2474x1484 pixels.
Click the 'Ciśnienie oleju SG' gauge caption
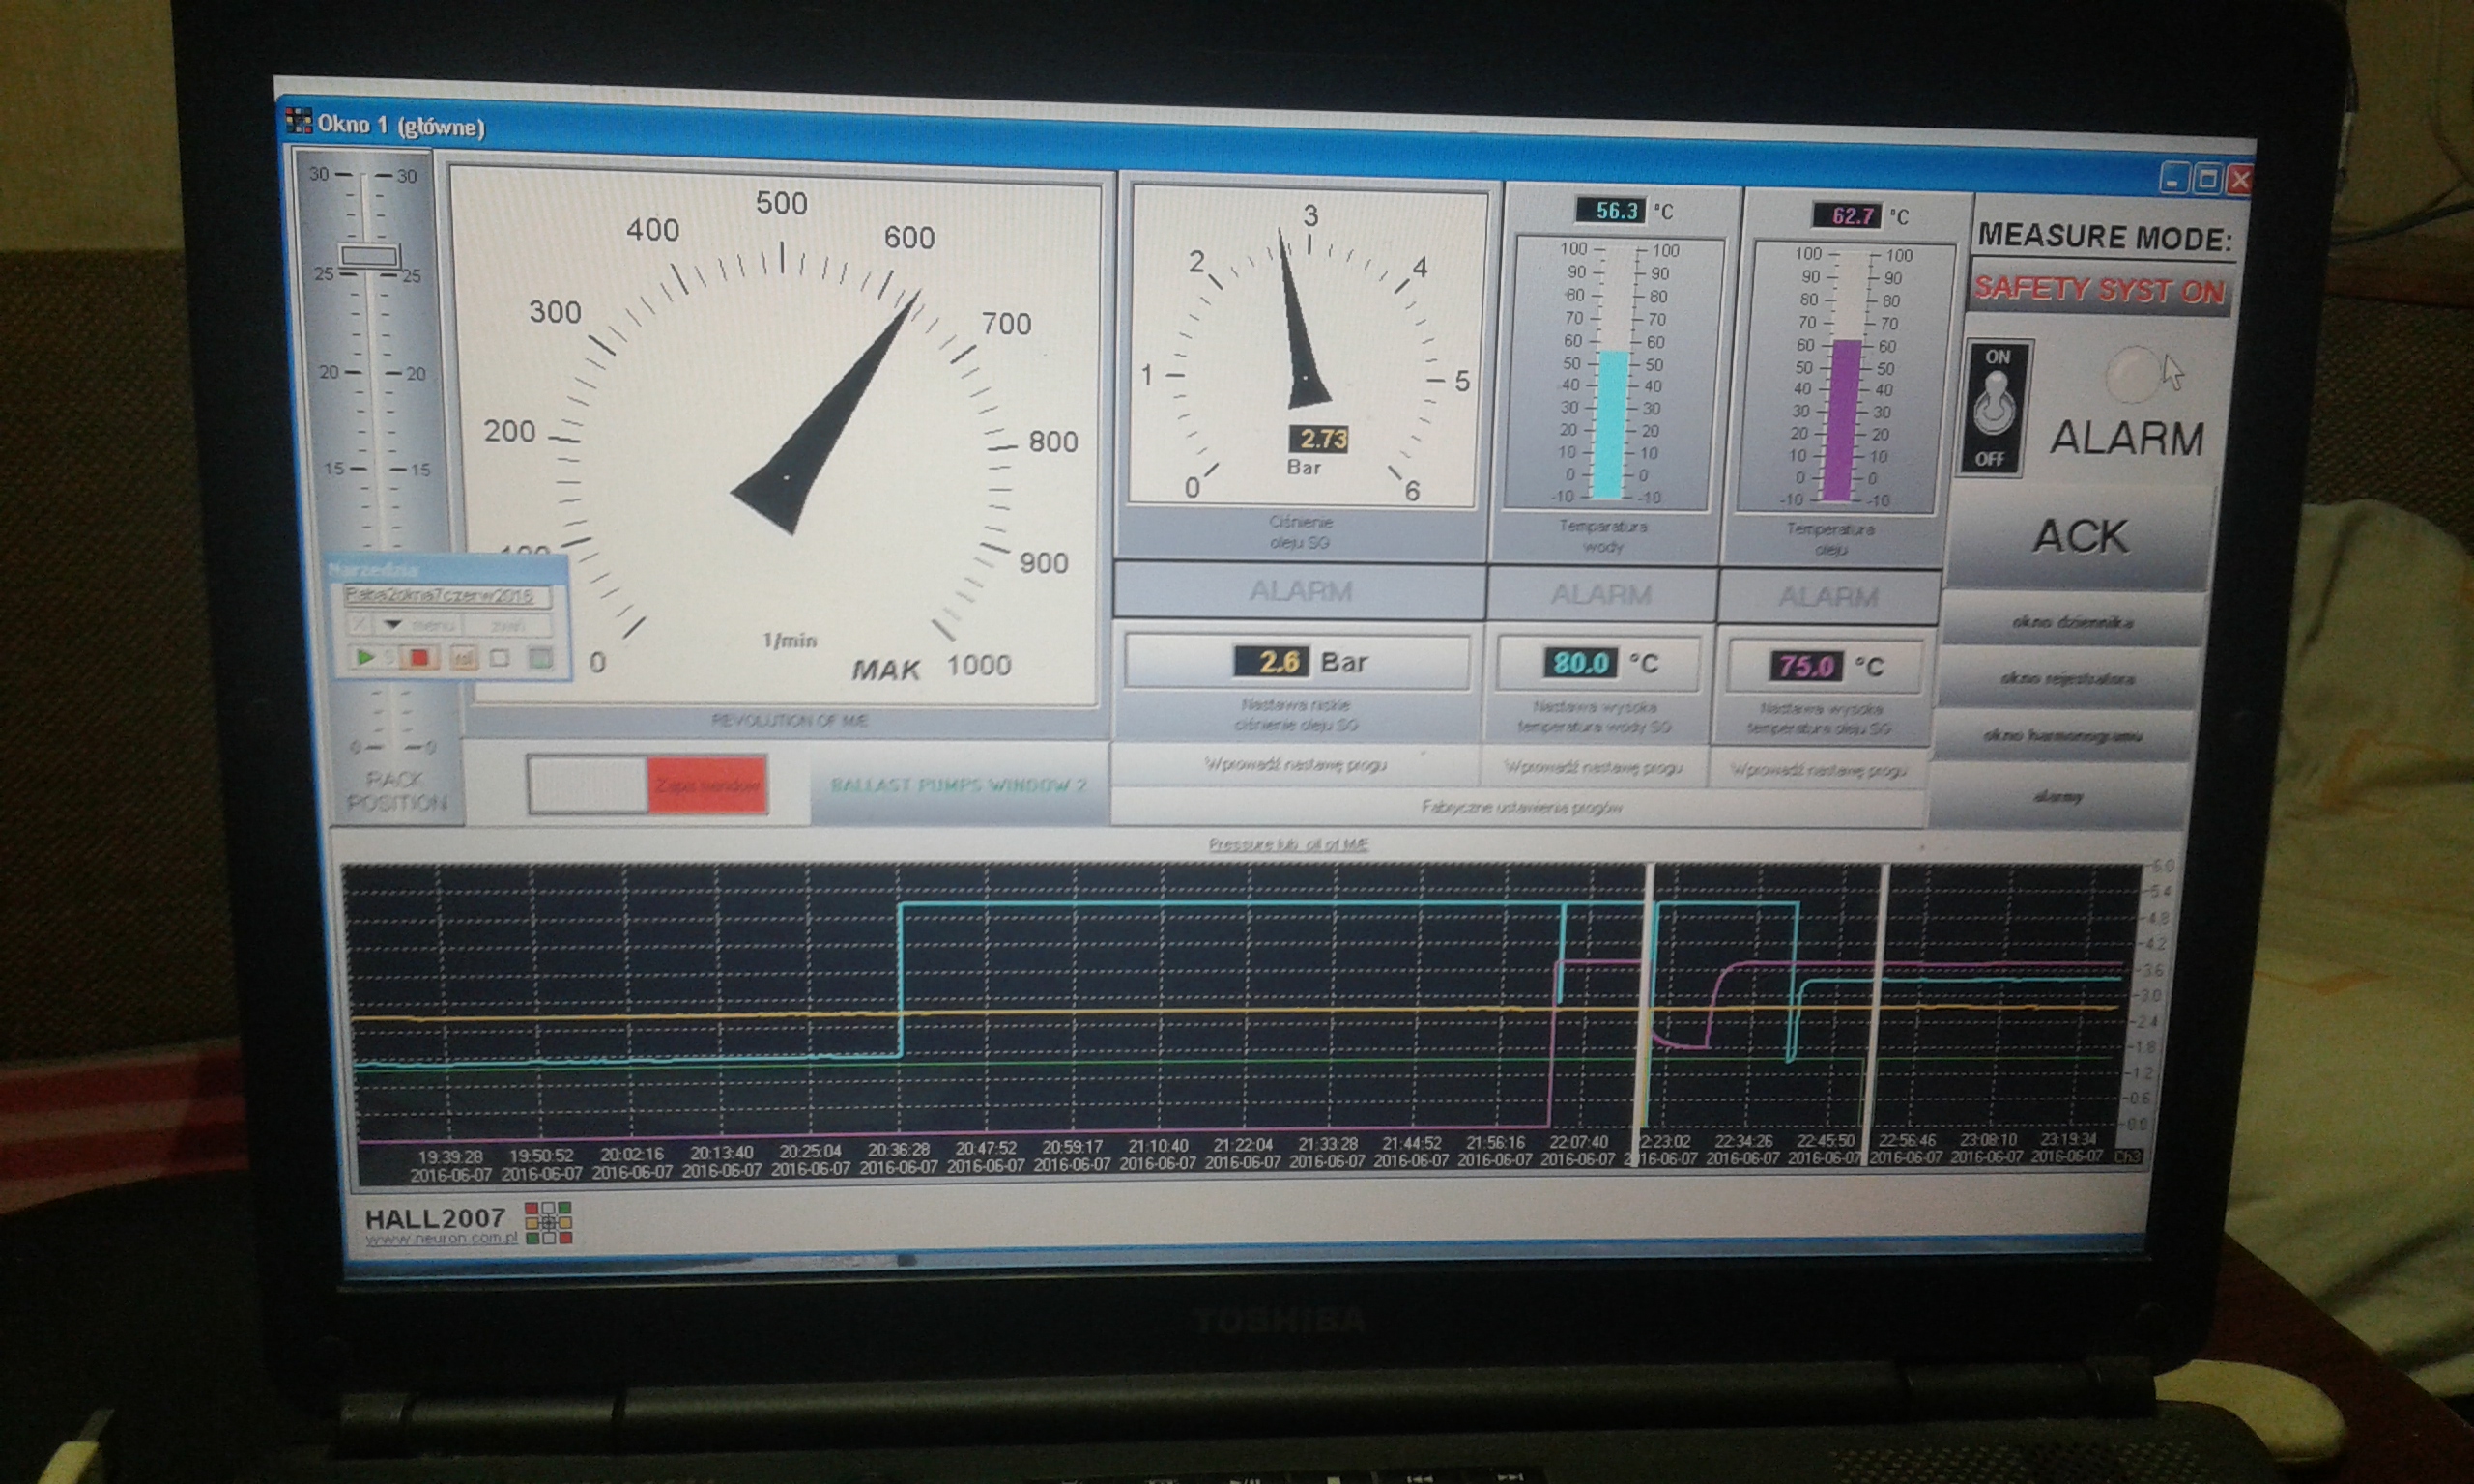click(1300, 532)
